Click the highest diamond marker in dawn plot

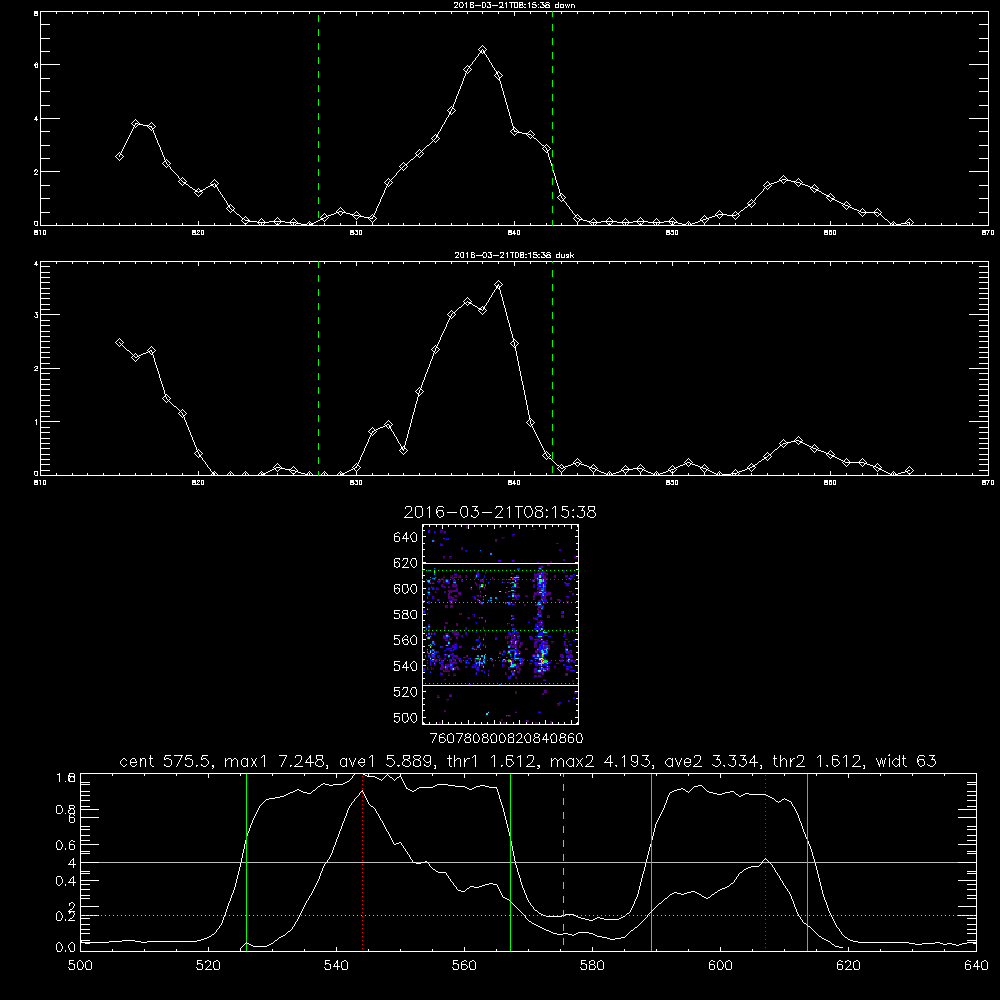[x=483, y=50]
